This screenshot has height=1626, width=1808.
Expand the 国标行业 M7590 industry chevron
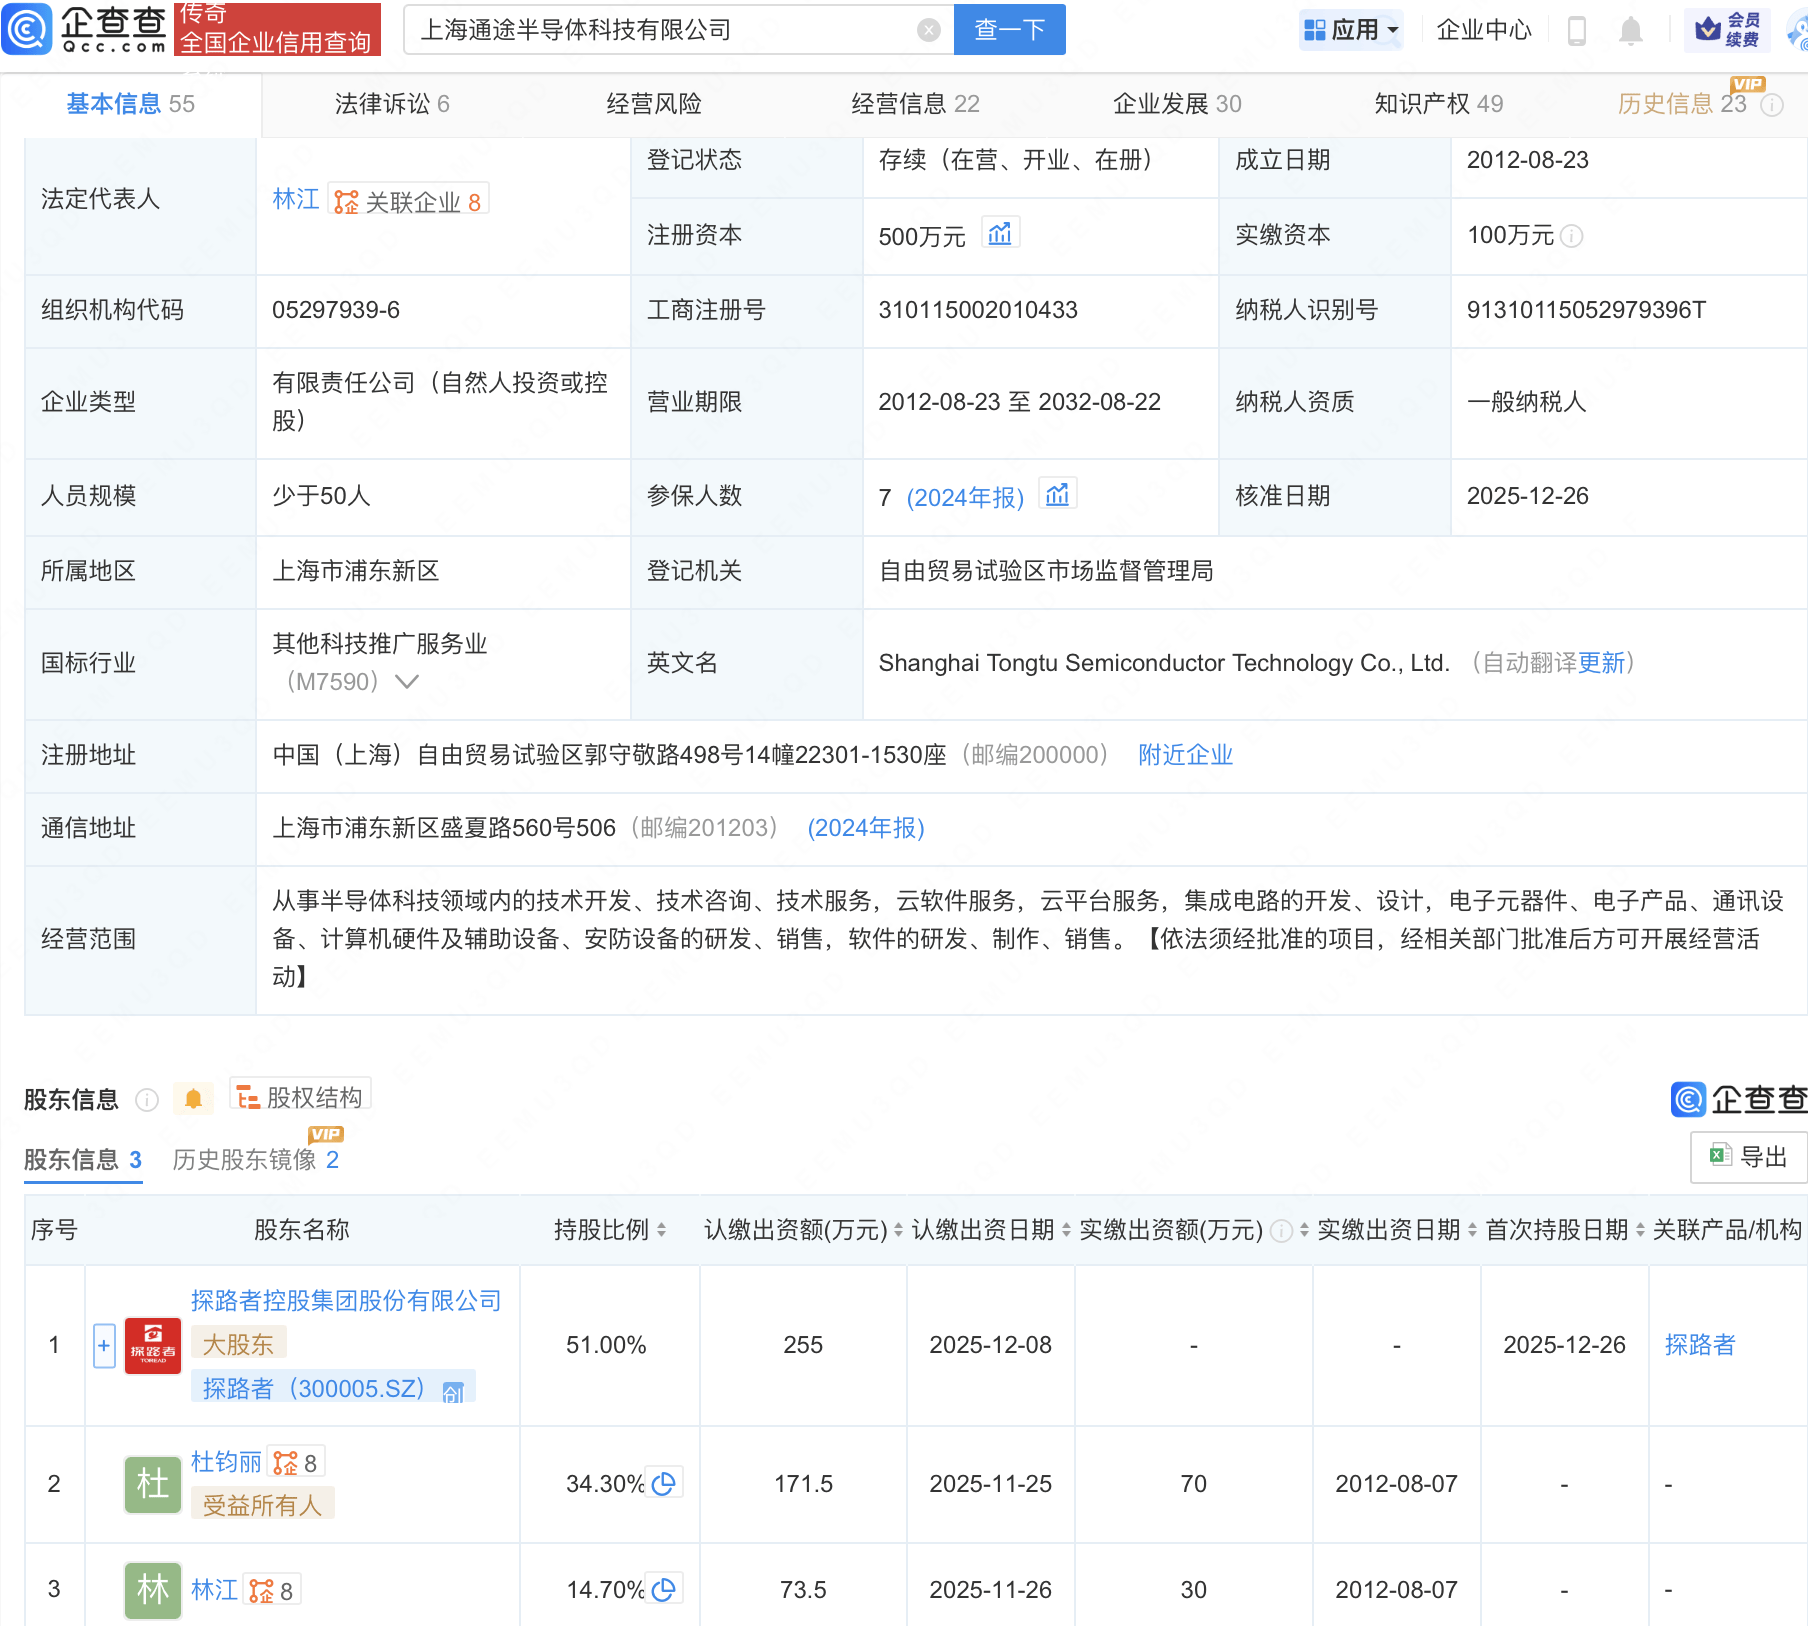click(407, 681)
